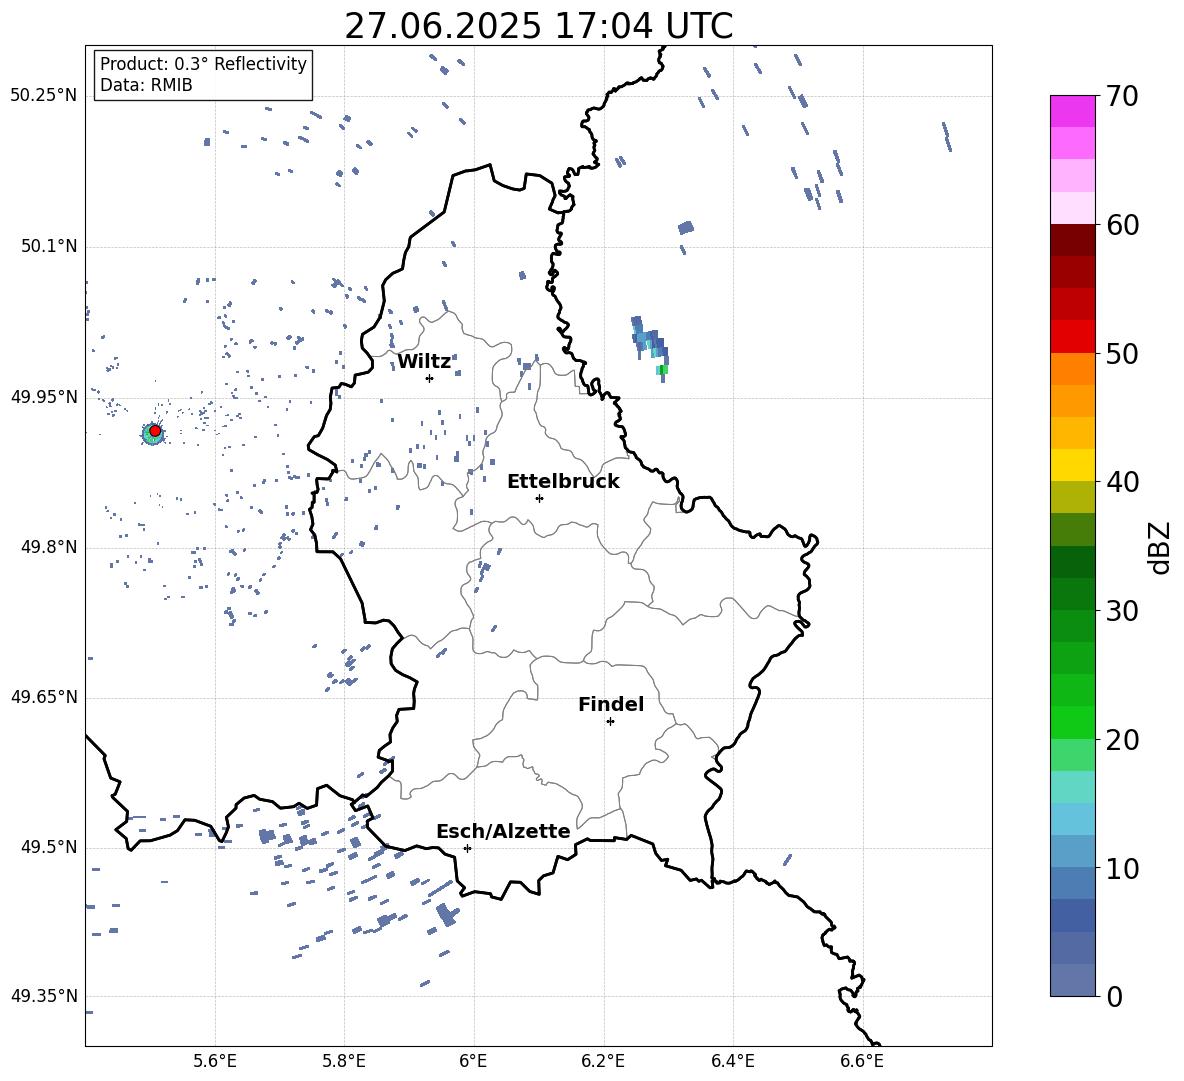The width and height of the screenshot is (1184, 1081).
Task: Click the colorbar tick value 30
Action: (1122, 611)
